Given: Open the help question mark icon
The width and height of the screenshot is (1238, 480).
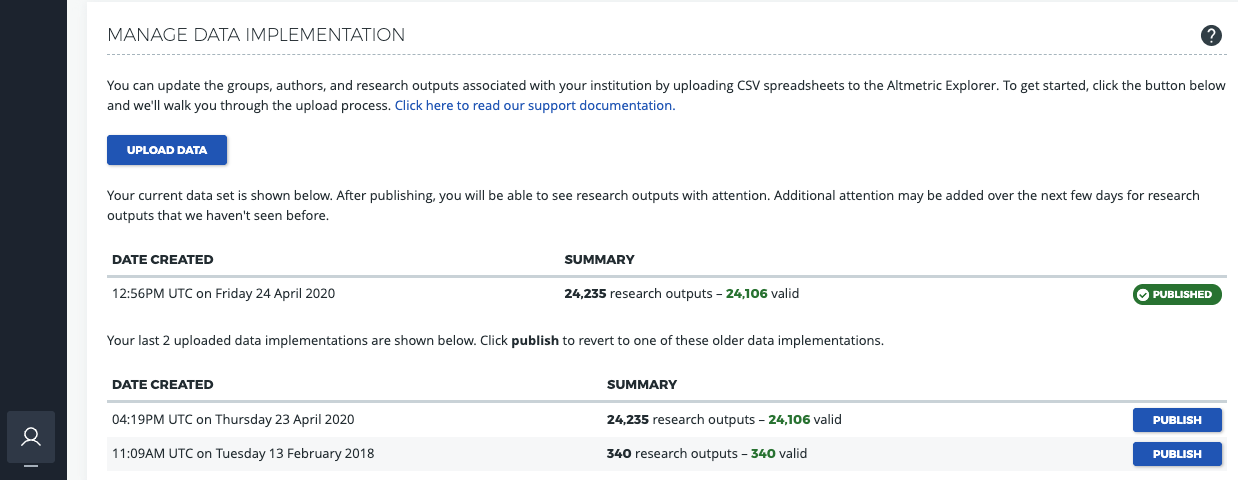Looking at the screenshot, I should [x=1211, y=36].
